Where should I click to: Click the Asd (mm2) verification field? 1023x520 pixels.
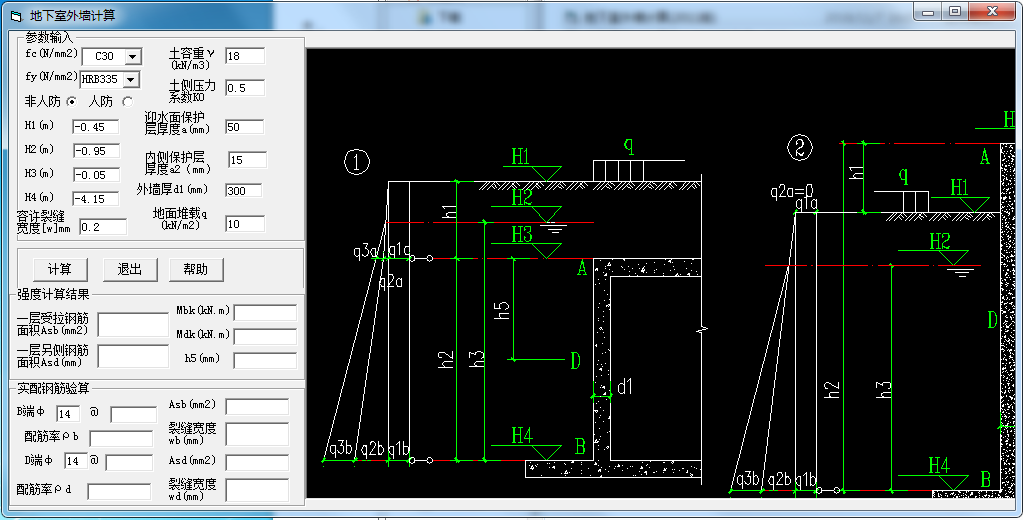pos(257,463)
